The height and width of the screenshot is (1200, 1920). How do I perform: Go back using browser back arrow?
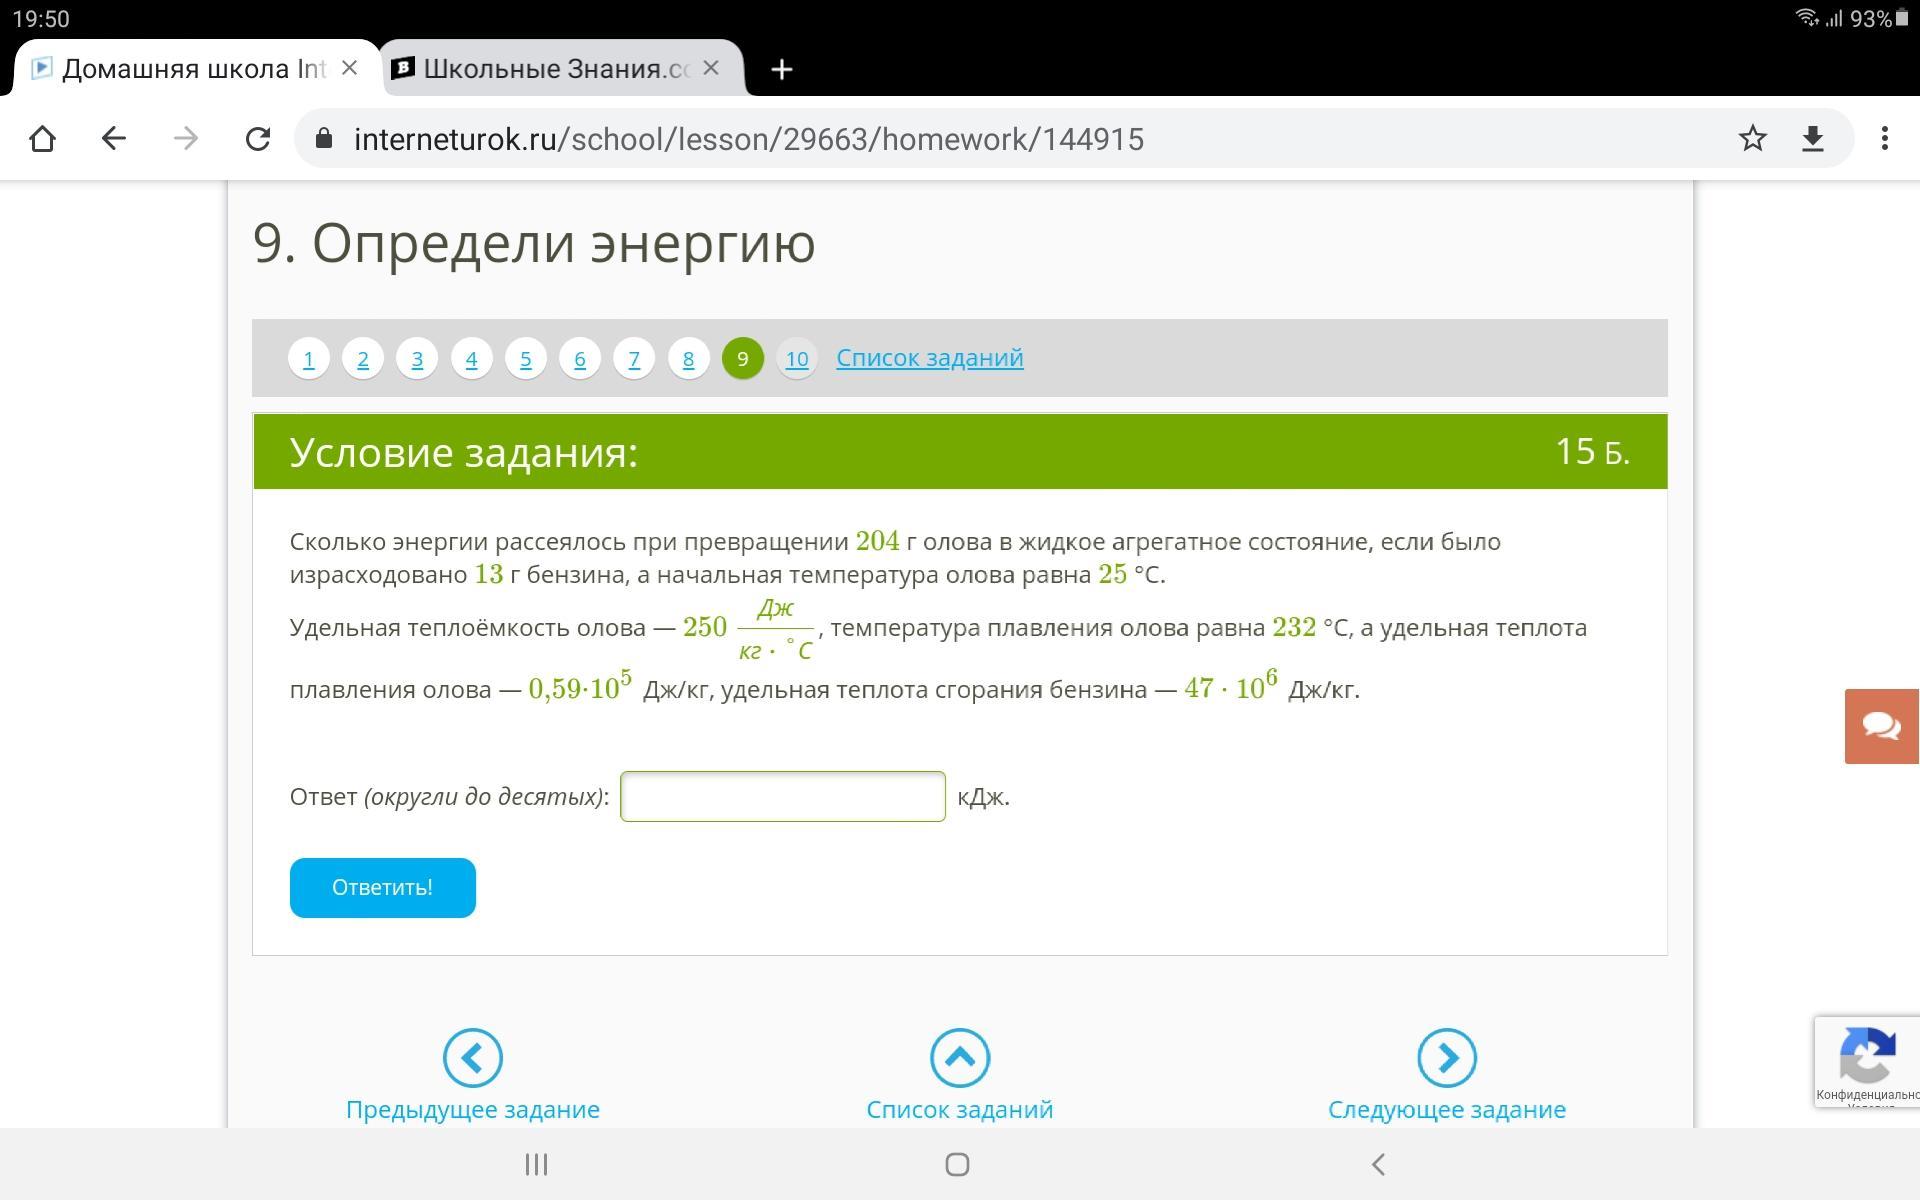pyautogui.click(x=114, y=139)
